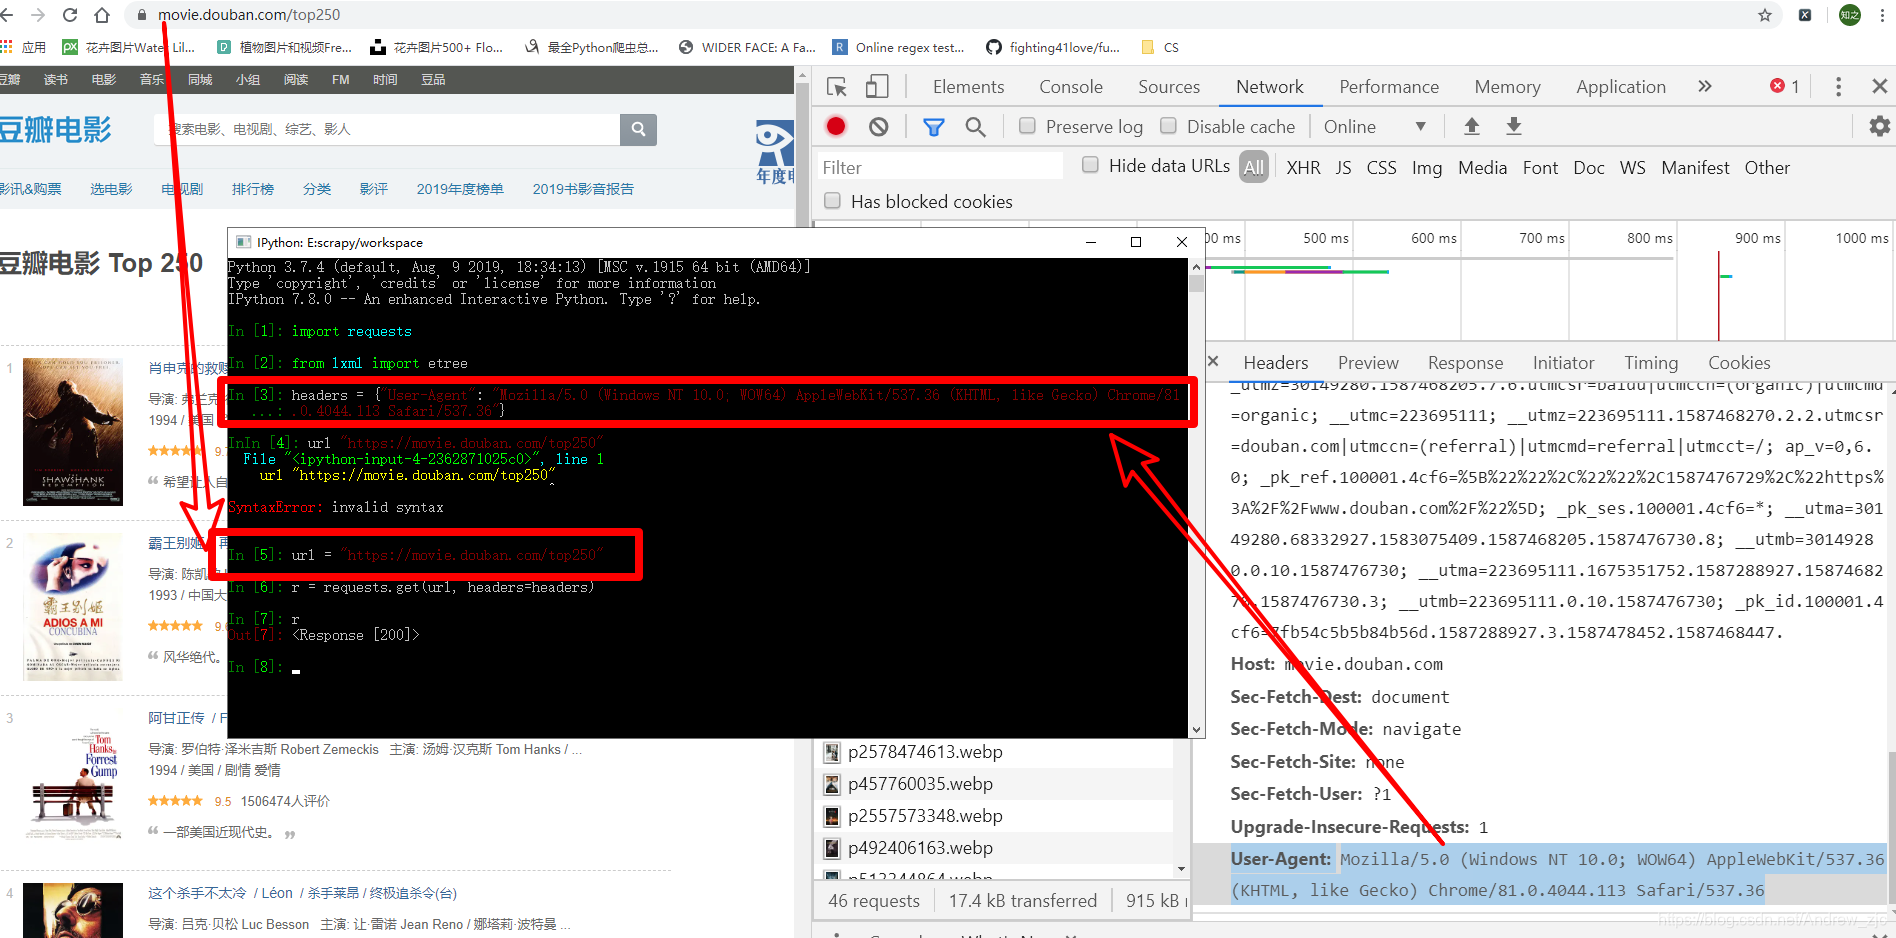1896x938 pixels.
Task: Click the red error count badge
Action: tap(1785, 86)
